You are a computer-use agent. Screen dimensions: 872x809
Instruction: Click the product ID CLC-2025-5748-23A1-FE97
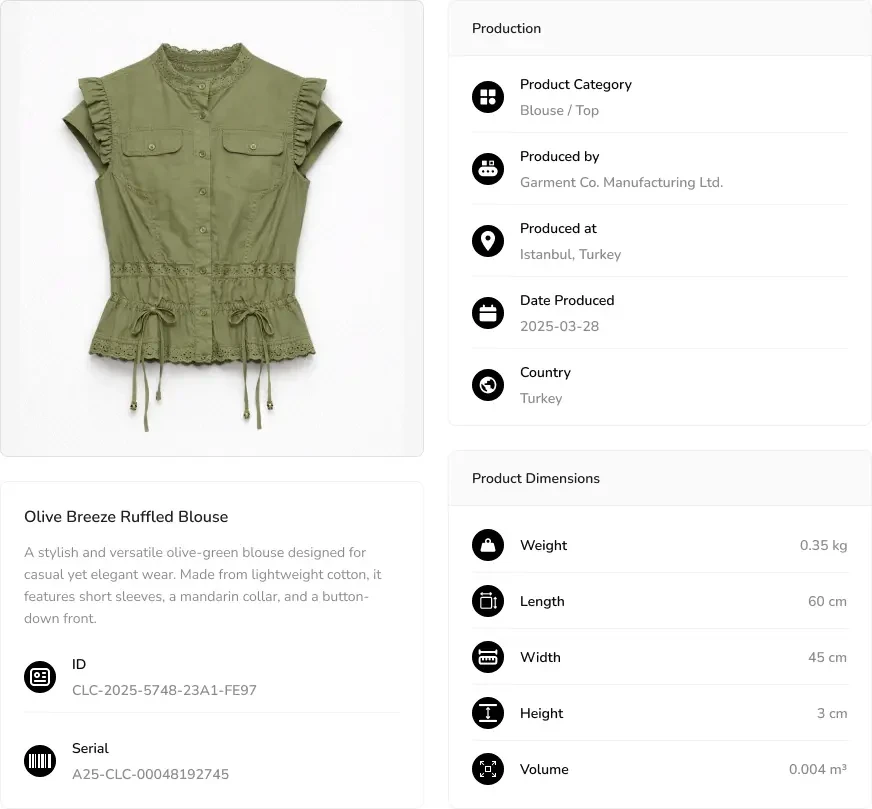tap(164, 690)
